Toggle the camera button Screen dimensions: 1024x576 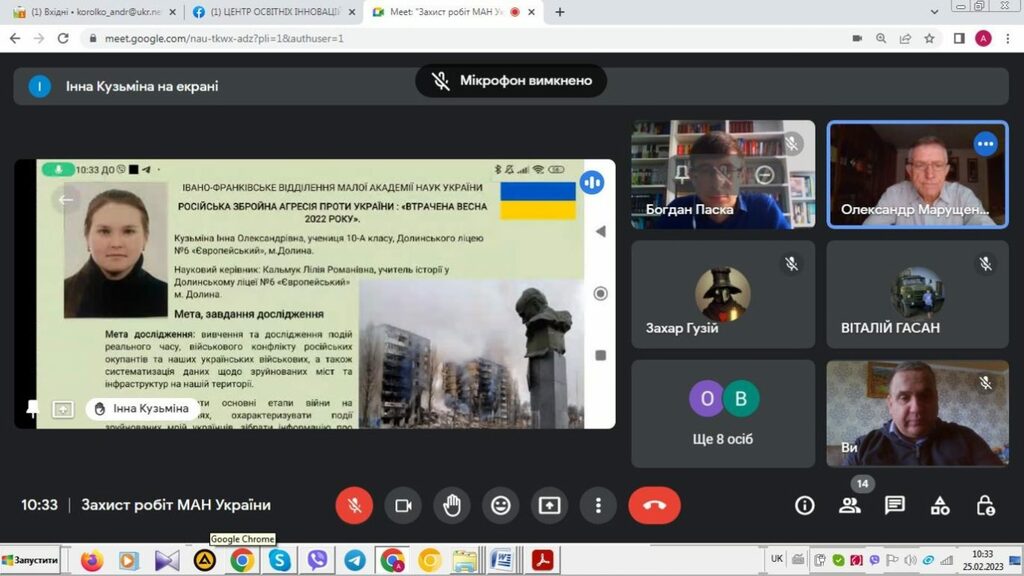(403, 505)
